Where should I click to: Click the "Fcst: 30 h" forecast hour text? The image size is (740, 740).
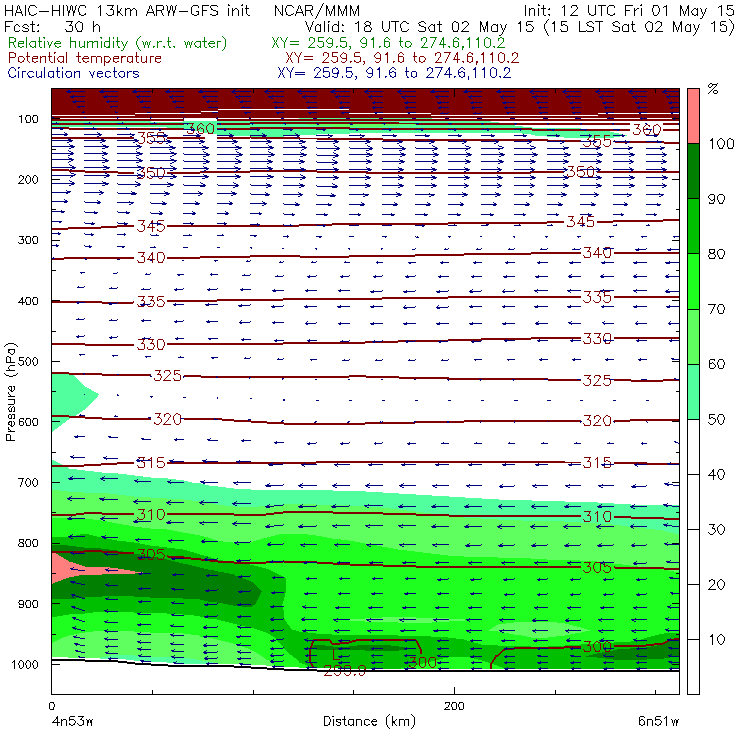point(52,26)
